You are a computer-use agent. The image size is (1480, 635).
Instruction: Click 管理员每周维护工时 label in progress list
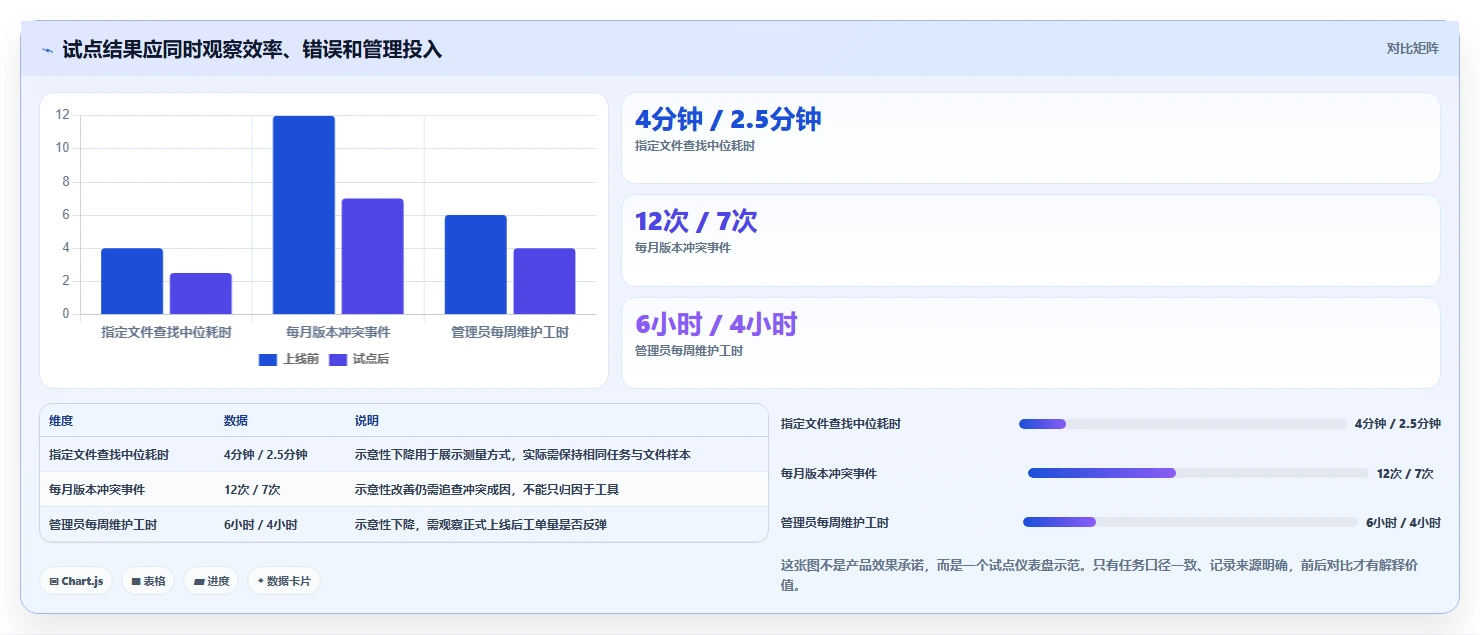[835, 522]
